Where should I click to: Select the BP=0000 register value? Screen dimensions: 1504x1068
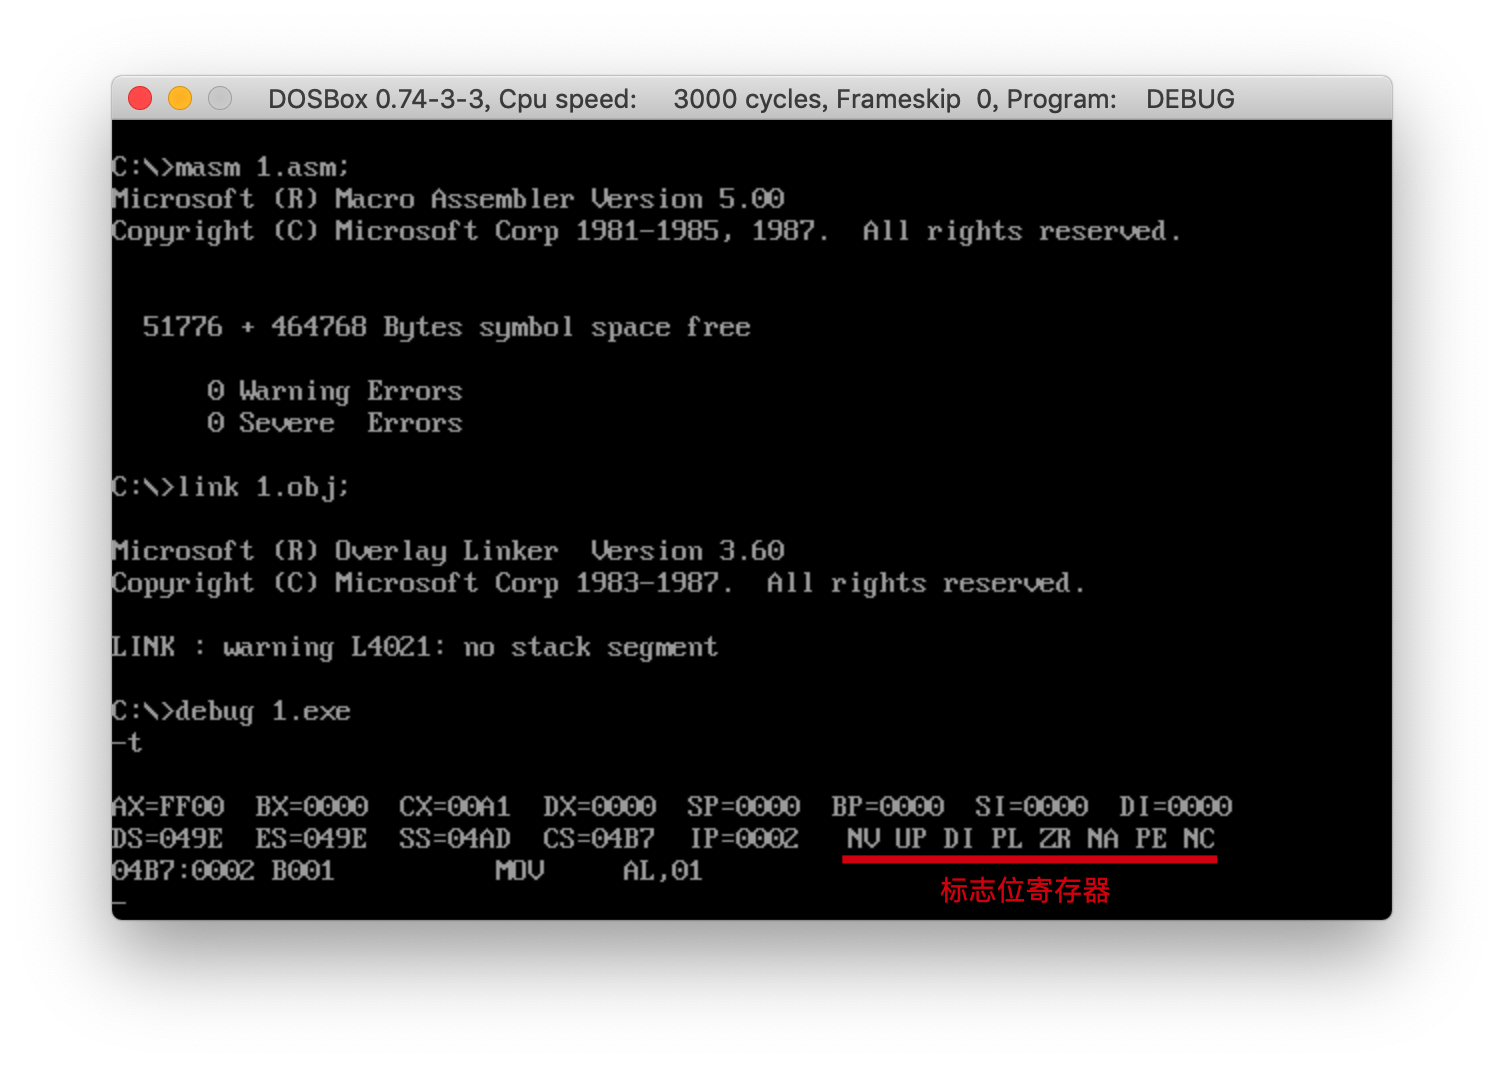[x=888, y=806]
